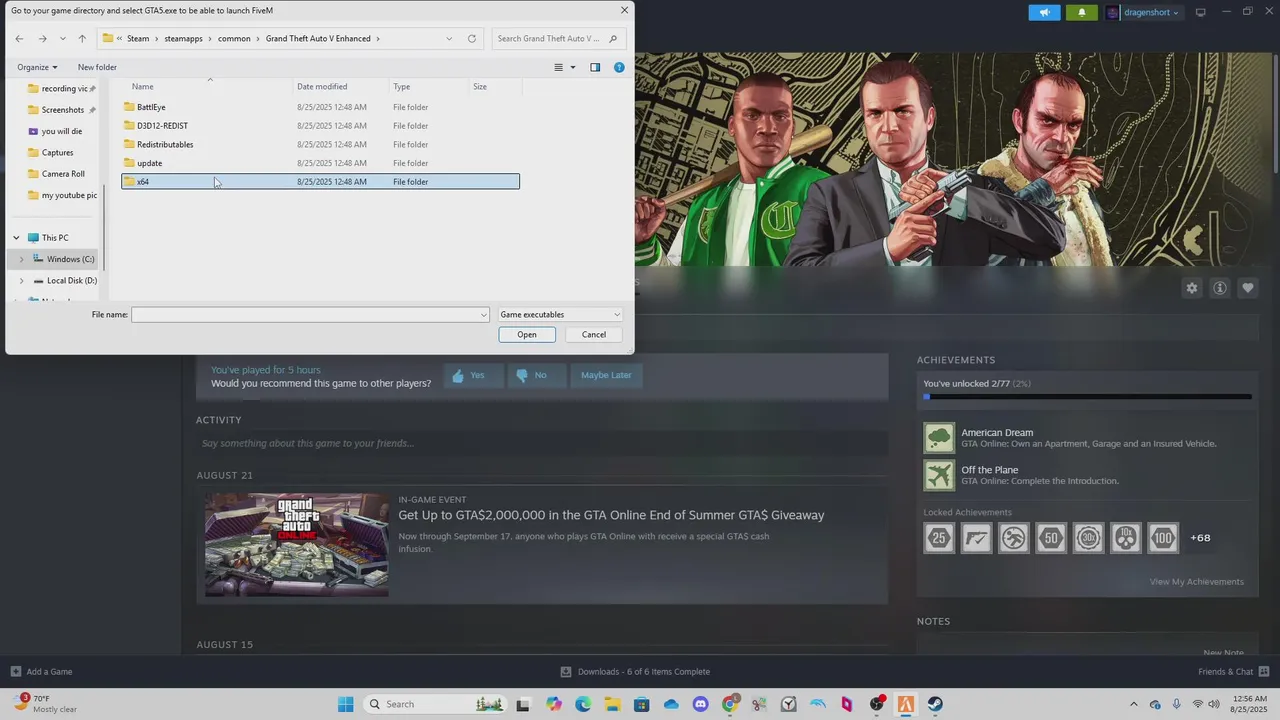
Task: Change the view layout icon
Action: (559, 67)
